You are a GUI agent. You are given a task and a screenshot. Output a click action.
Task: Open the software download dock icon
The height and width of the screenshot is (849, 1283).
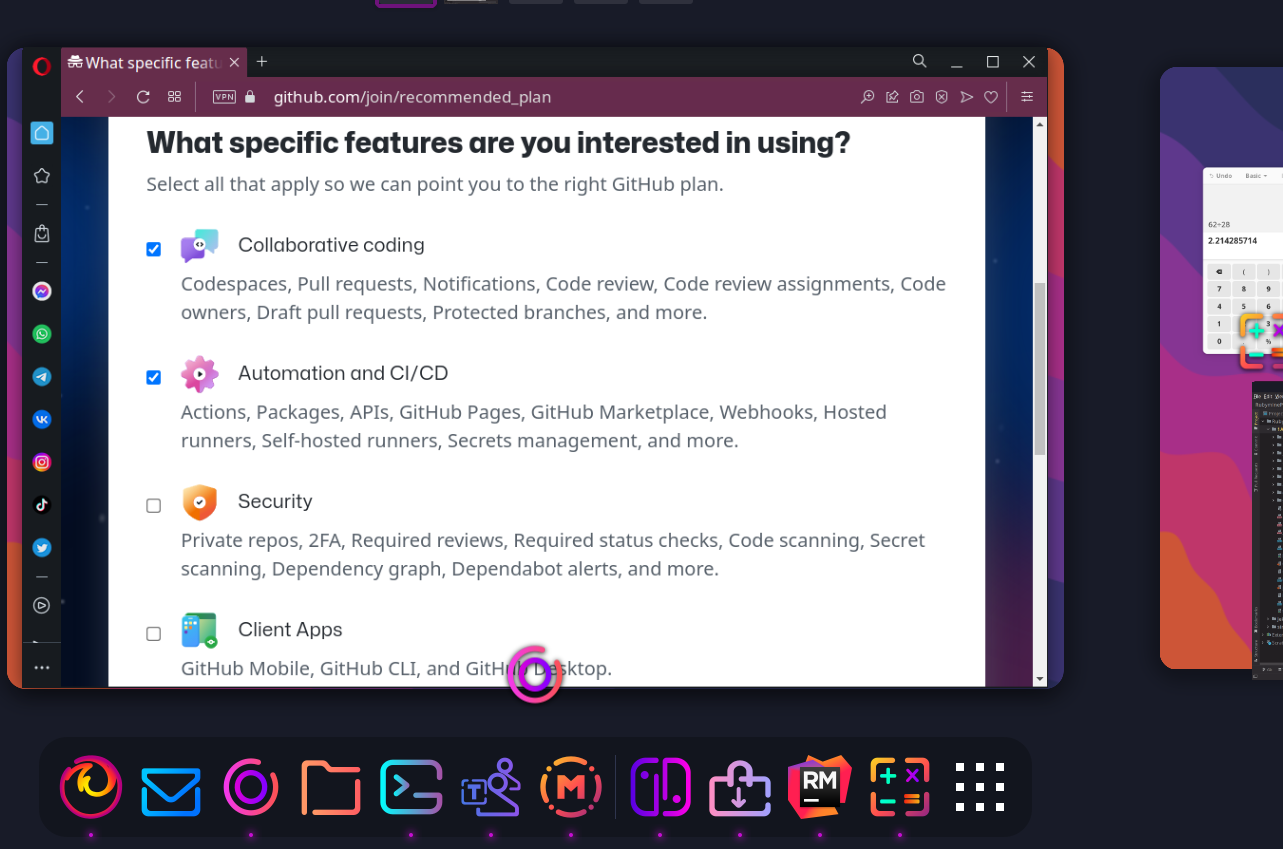pos(740,790)
